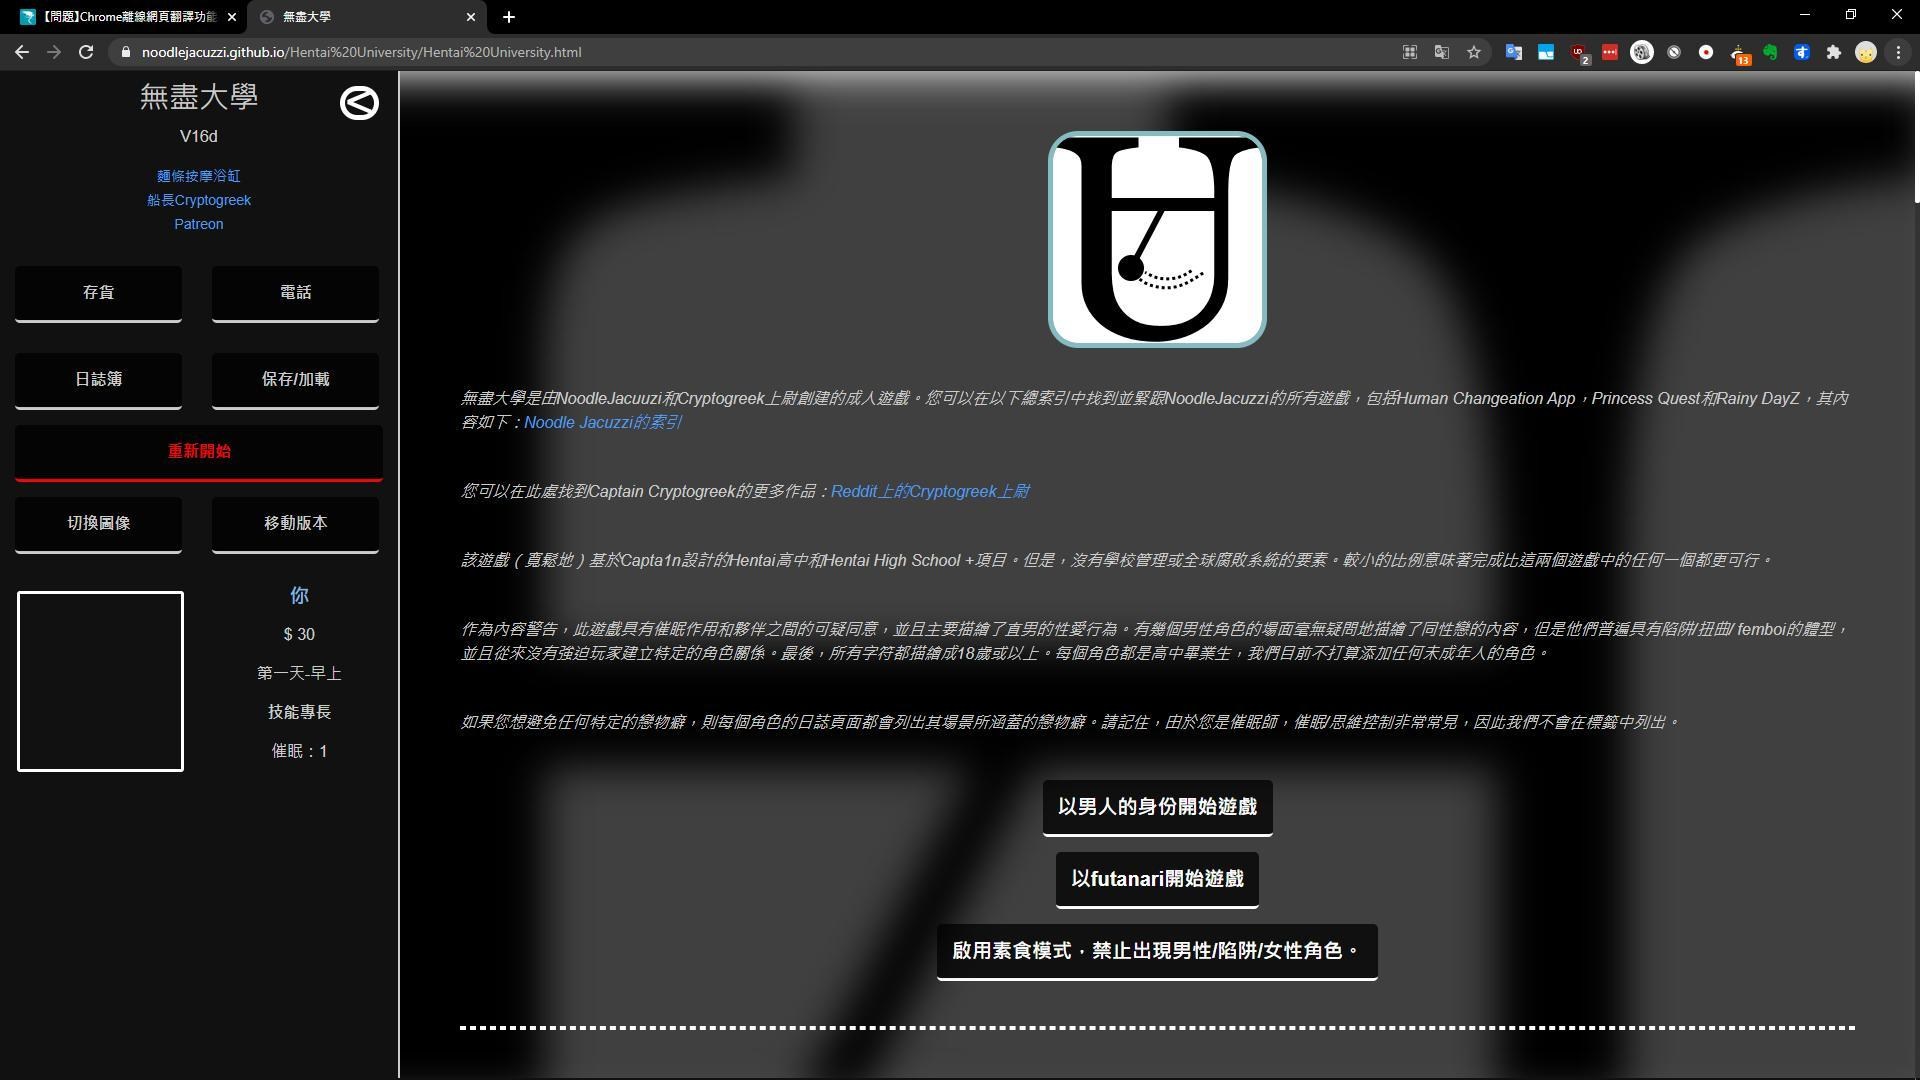Open the 存貨 inventory button
The height and width of the screenshot is (1080, 1920).
[98, 293]
